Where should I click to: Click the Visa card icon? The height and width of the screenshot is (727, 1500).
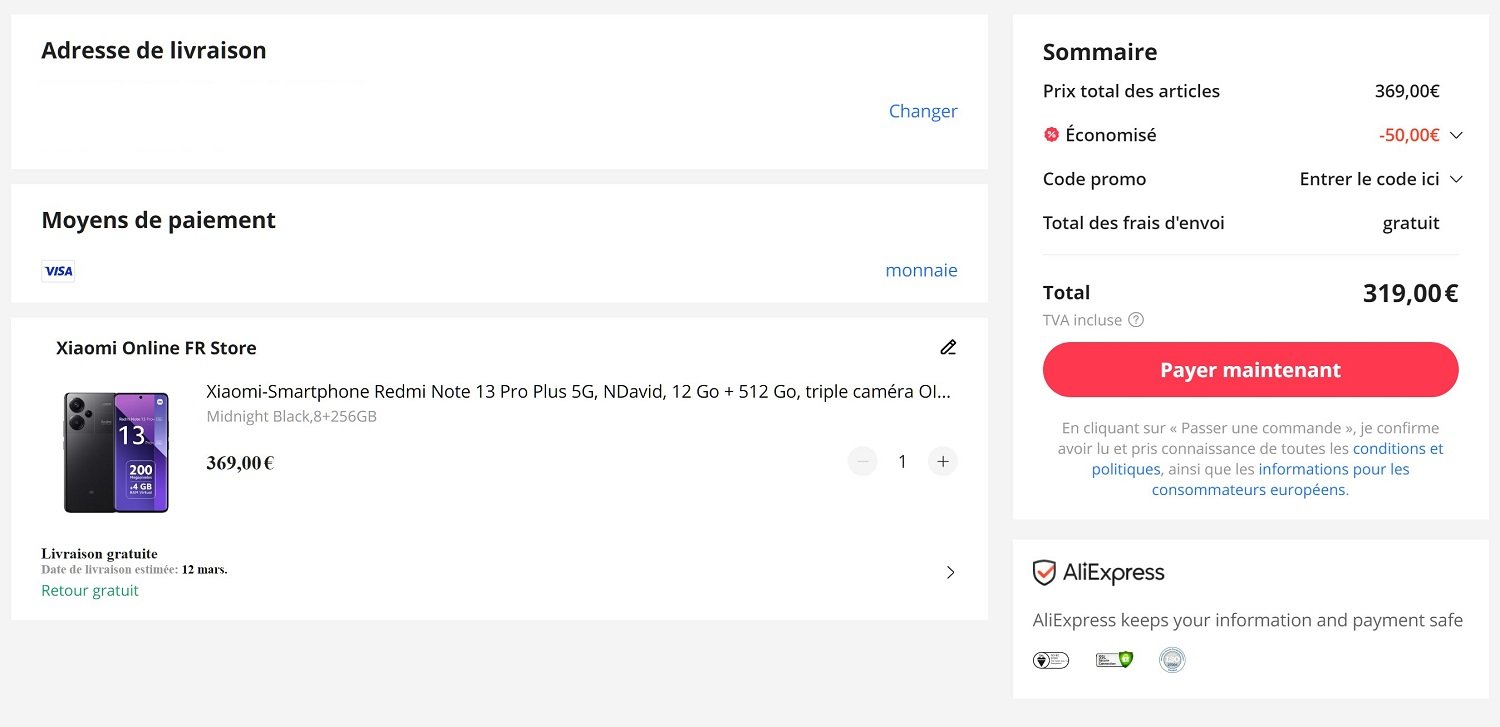coord(58,271)
